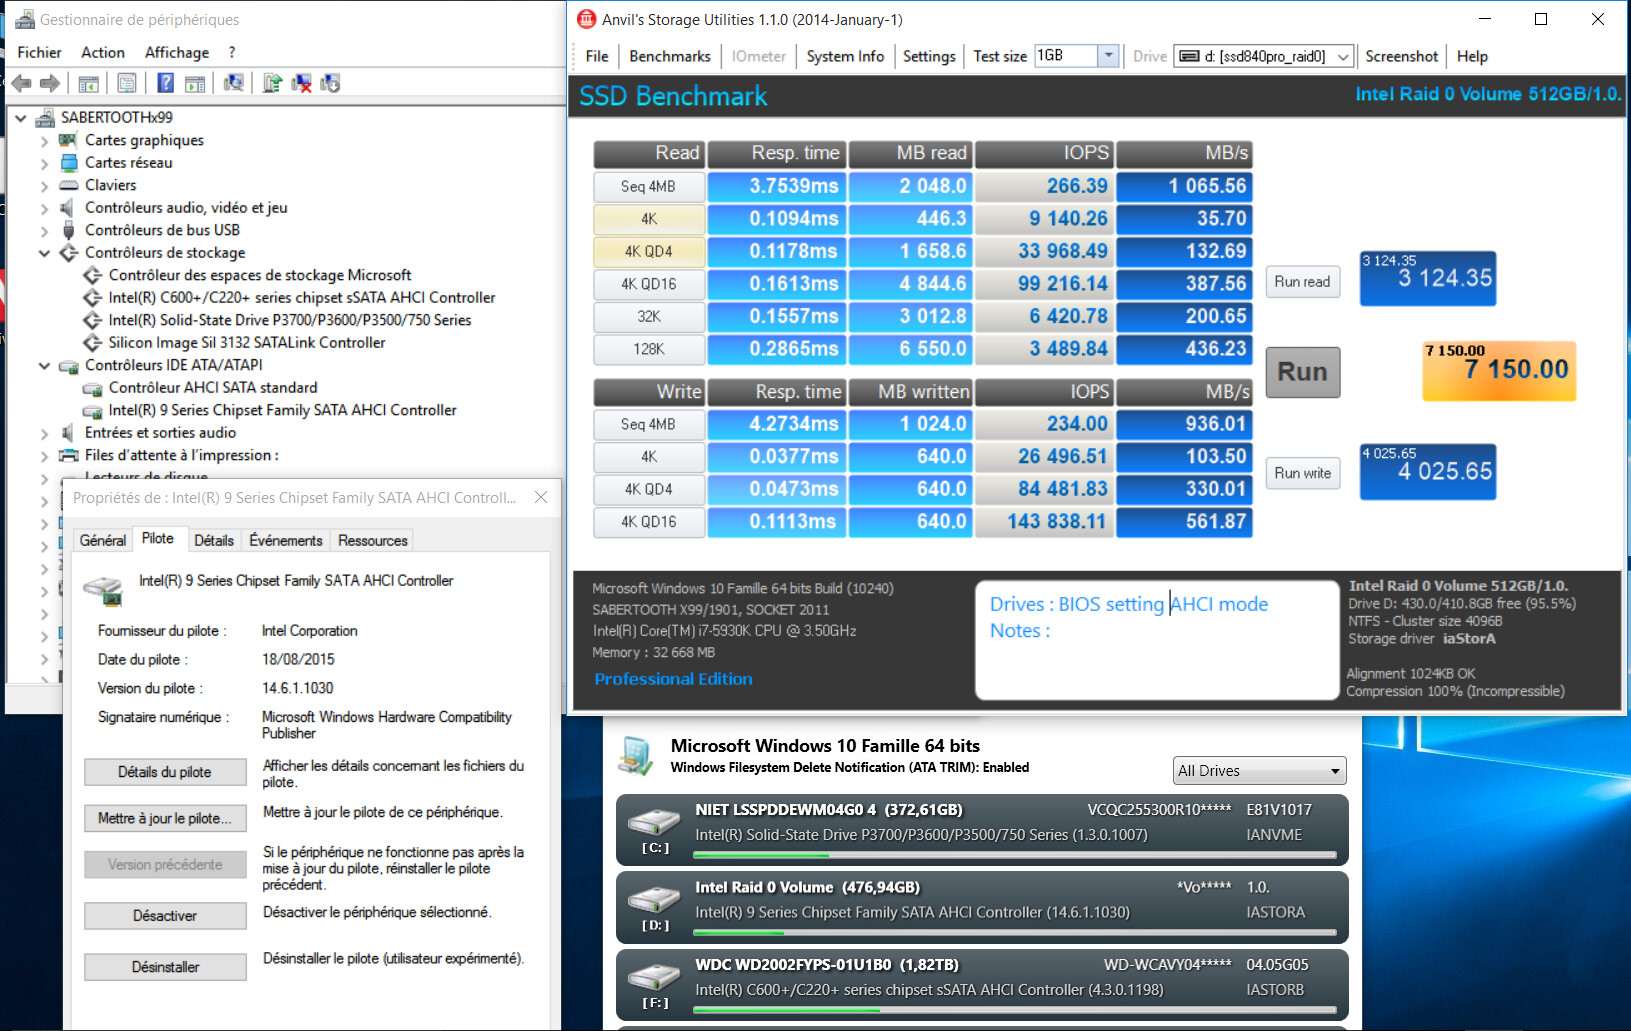
Task: Expand Contrôleurs audio, vidéo et jeu node
Action: click(x=44, y=208)
